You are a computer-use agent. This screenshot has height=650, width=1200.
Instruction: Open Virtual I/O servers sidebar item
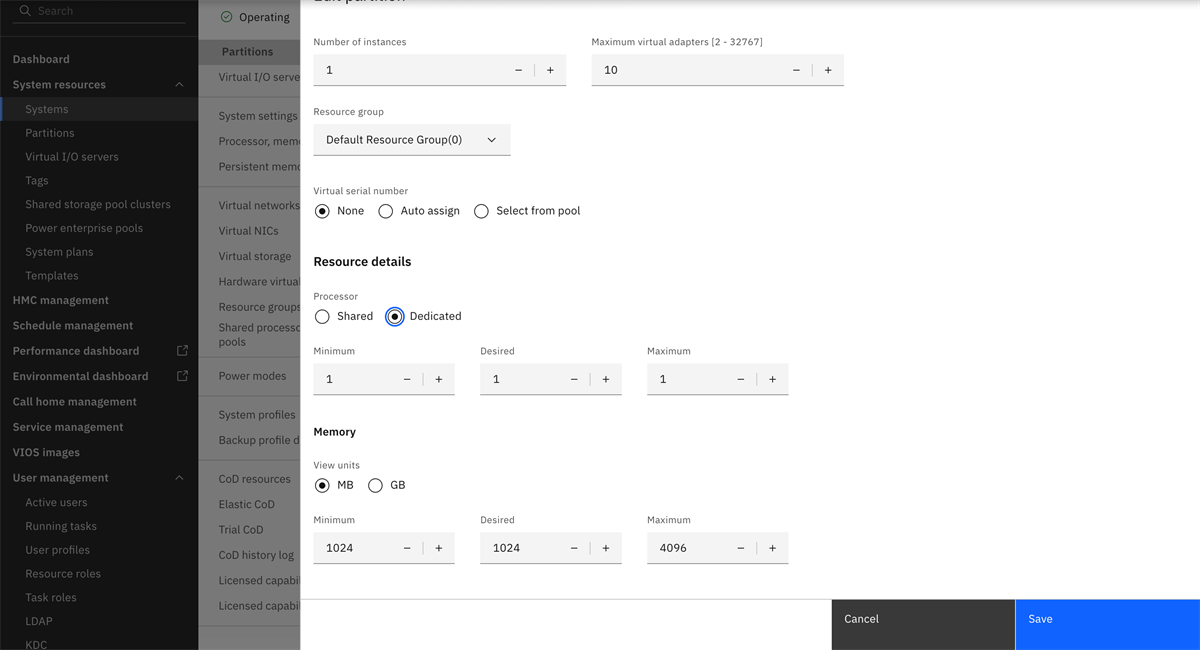[72, 157]
